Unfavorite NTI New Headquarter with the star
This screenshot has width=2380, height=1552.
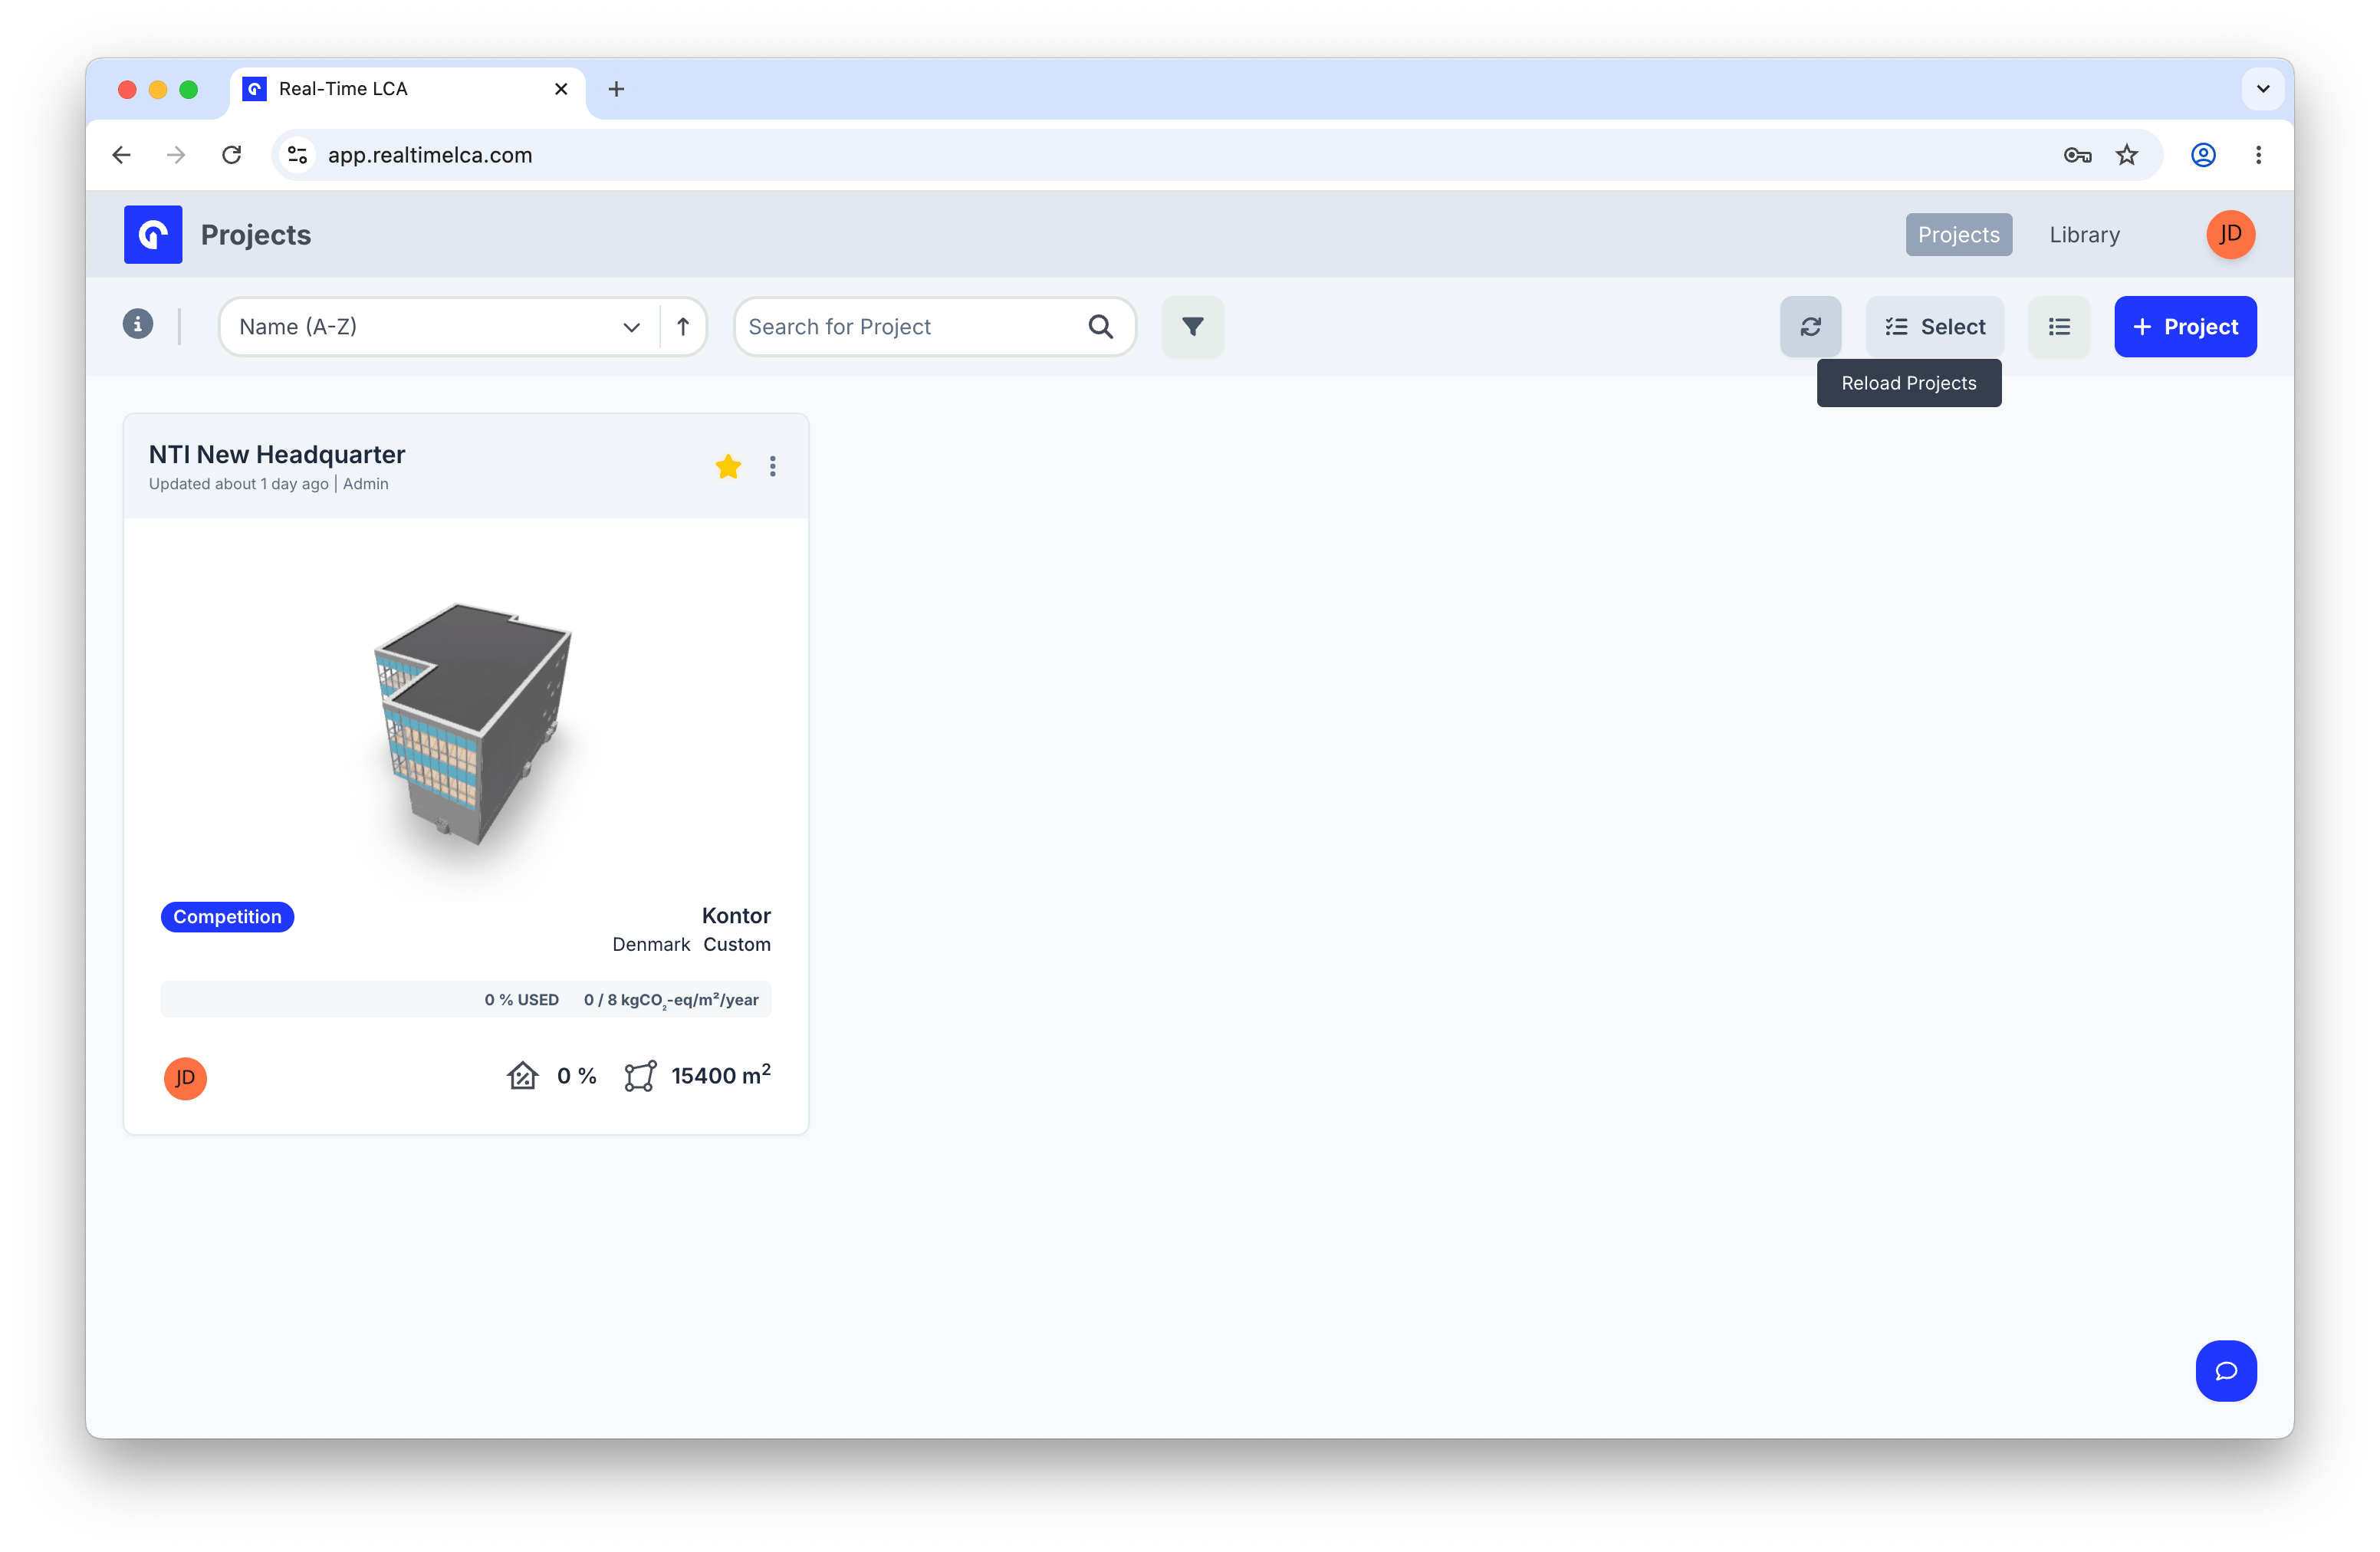click(x=728, y=466)
